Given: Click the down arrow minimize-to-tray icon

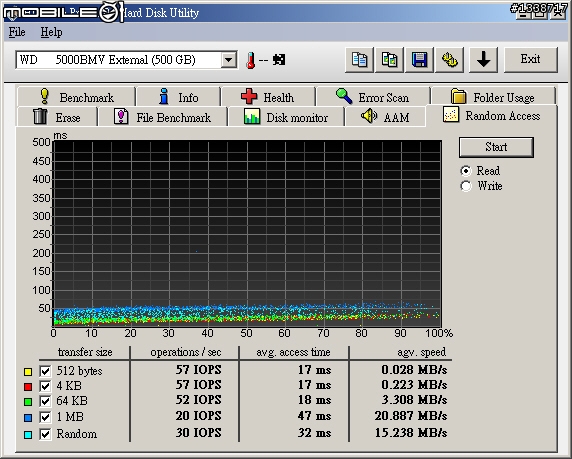Looking at the screenshot, I should click(x=483, y=59).
